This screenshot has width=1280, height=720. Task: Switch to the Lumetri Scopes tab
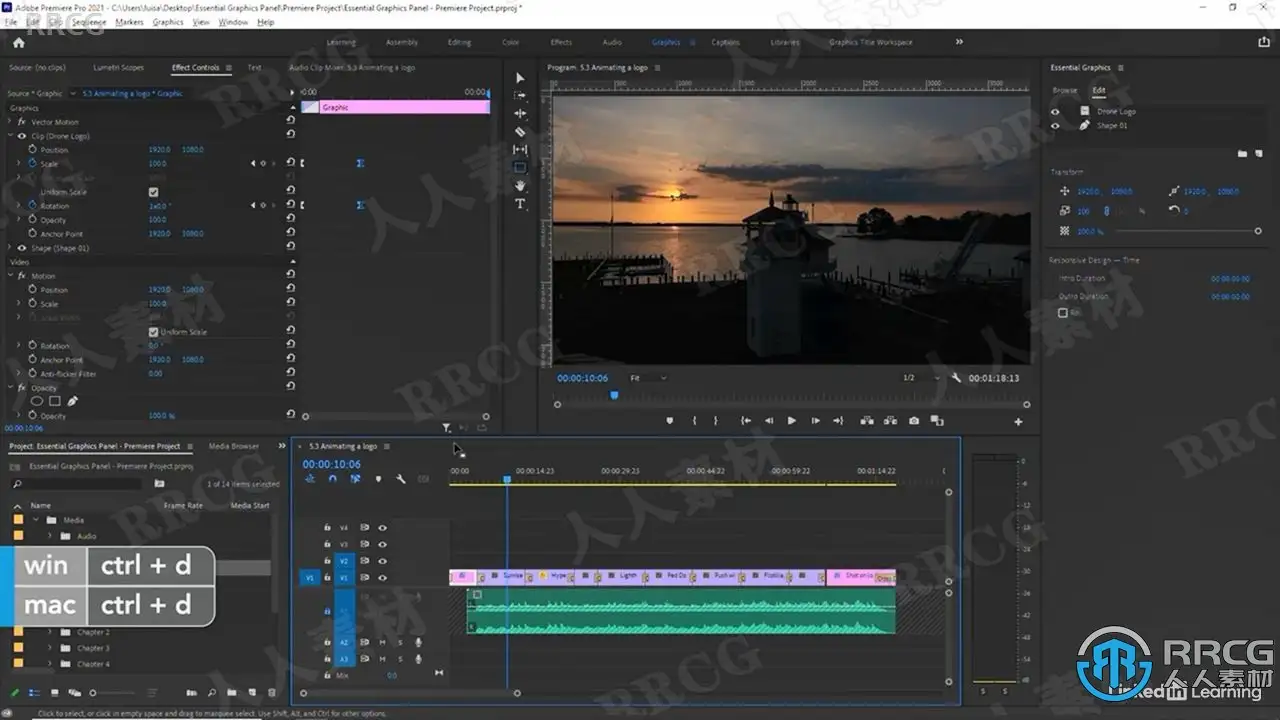(119, 68)
